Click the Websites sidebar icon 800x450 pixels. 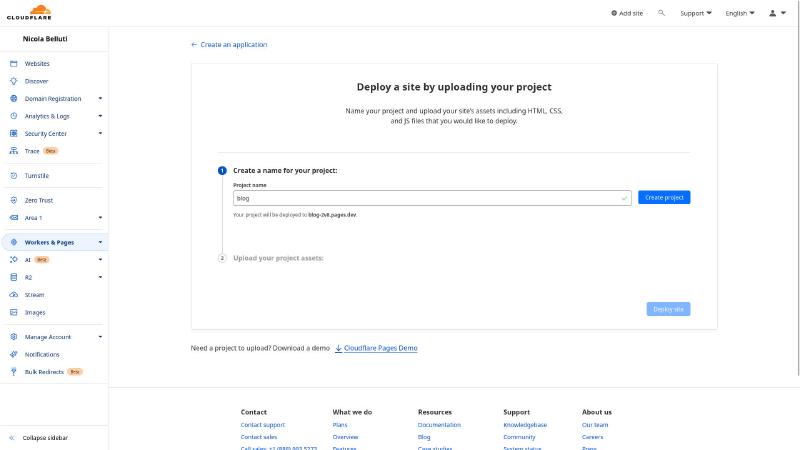(14, 63)
